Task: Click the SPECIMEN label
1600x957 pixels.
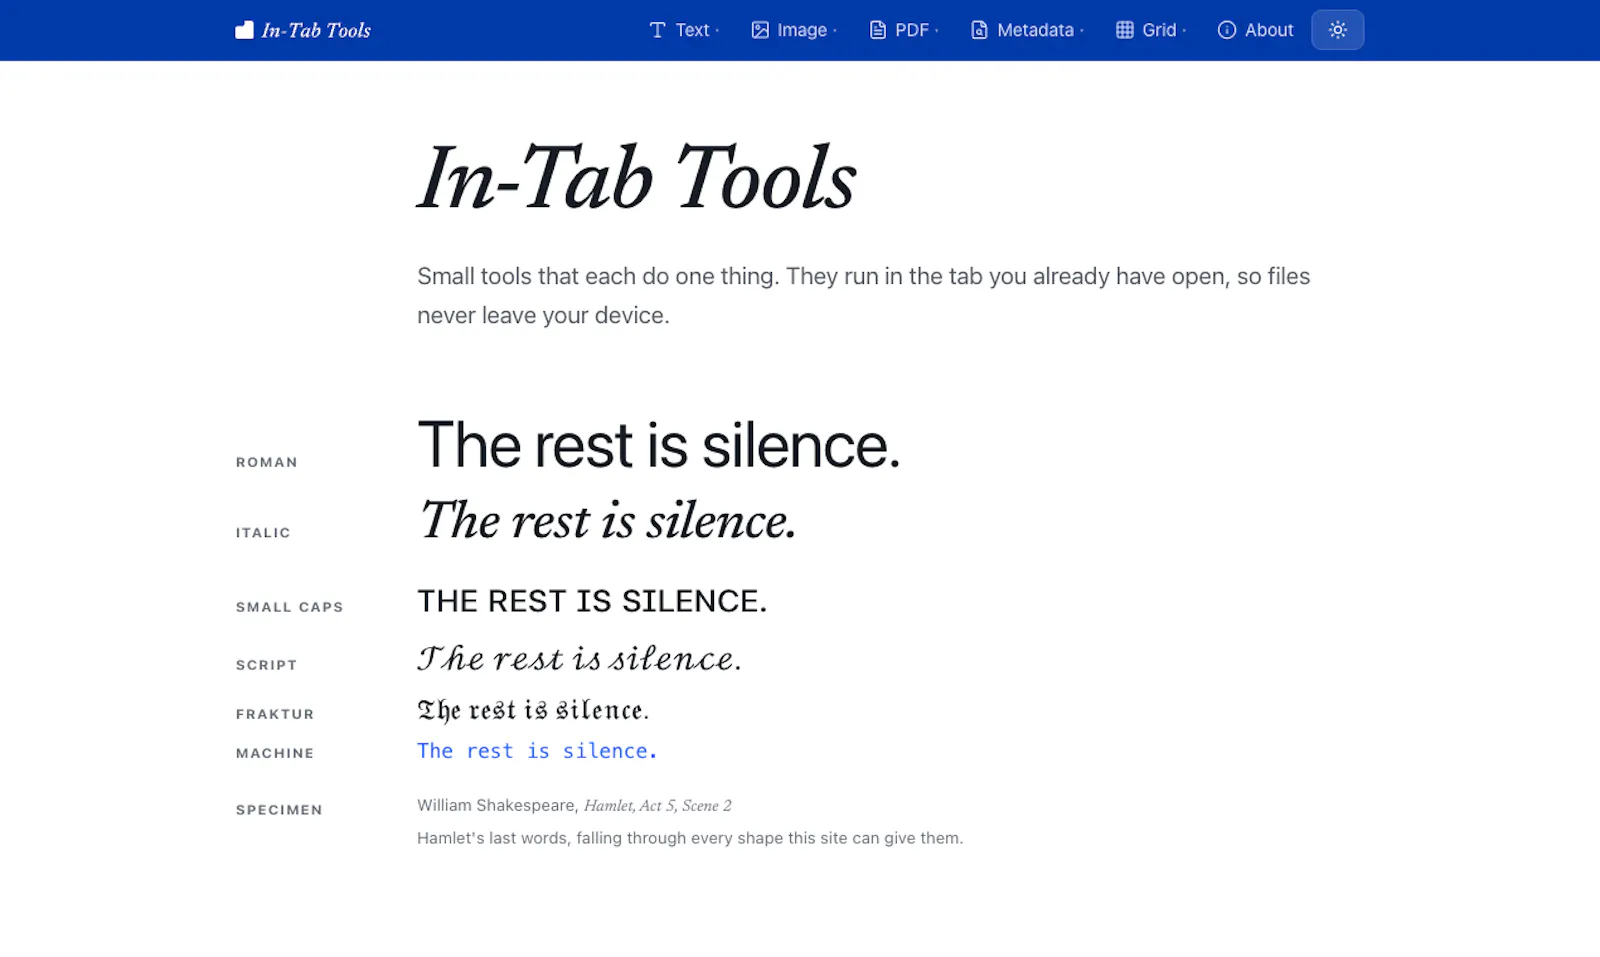Action: click(x=279, y=810)
